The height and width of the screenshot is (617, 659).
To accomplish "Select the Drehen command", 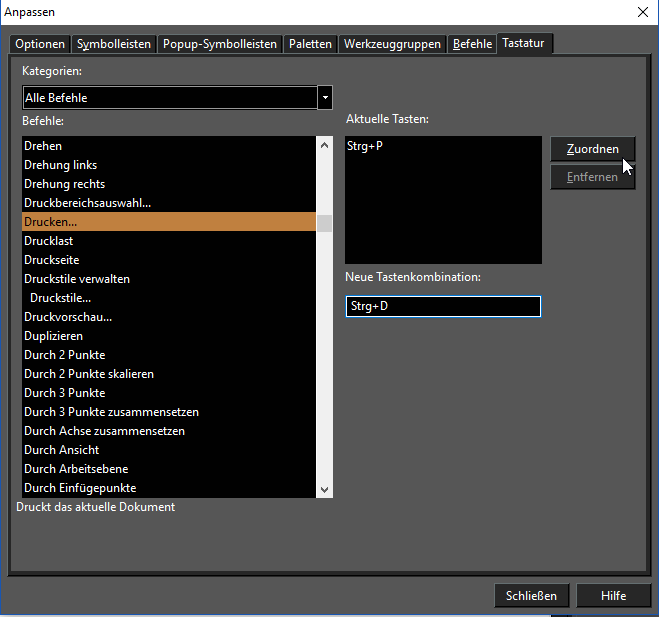I will (x=169, y=146).
